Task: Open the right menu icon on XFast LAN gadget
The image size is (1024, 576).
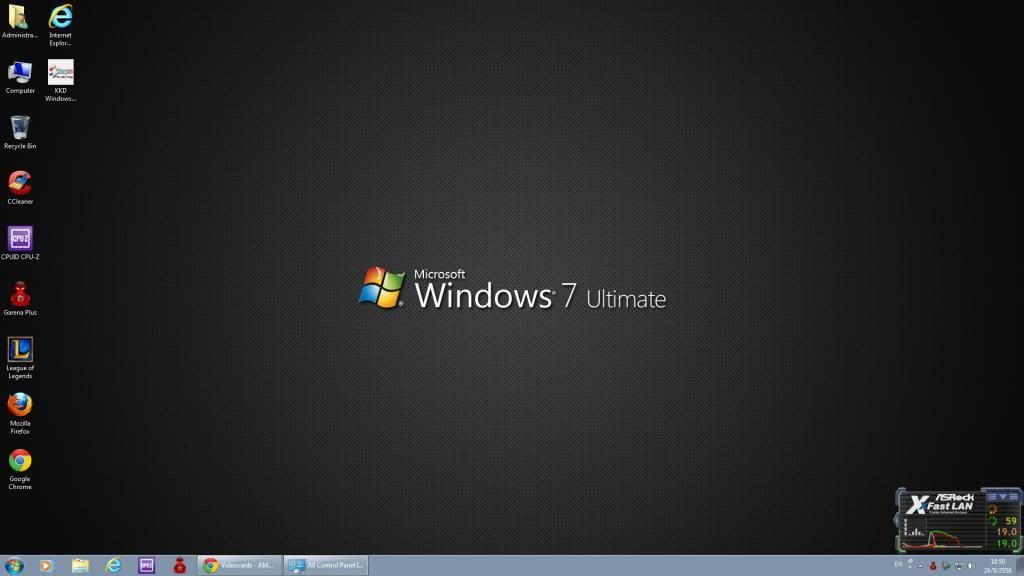Action: click(x=1014, y=497)
